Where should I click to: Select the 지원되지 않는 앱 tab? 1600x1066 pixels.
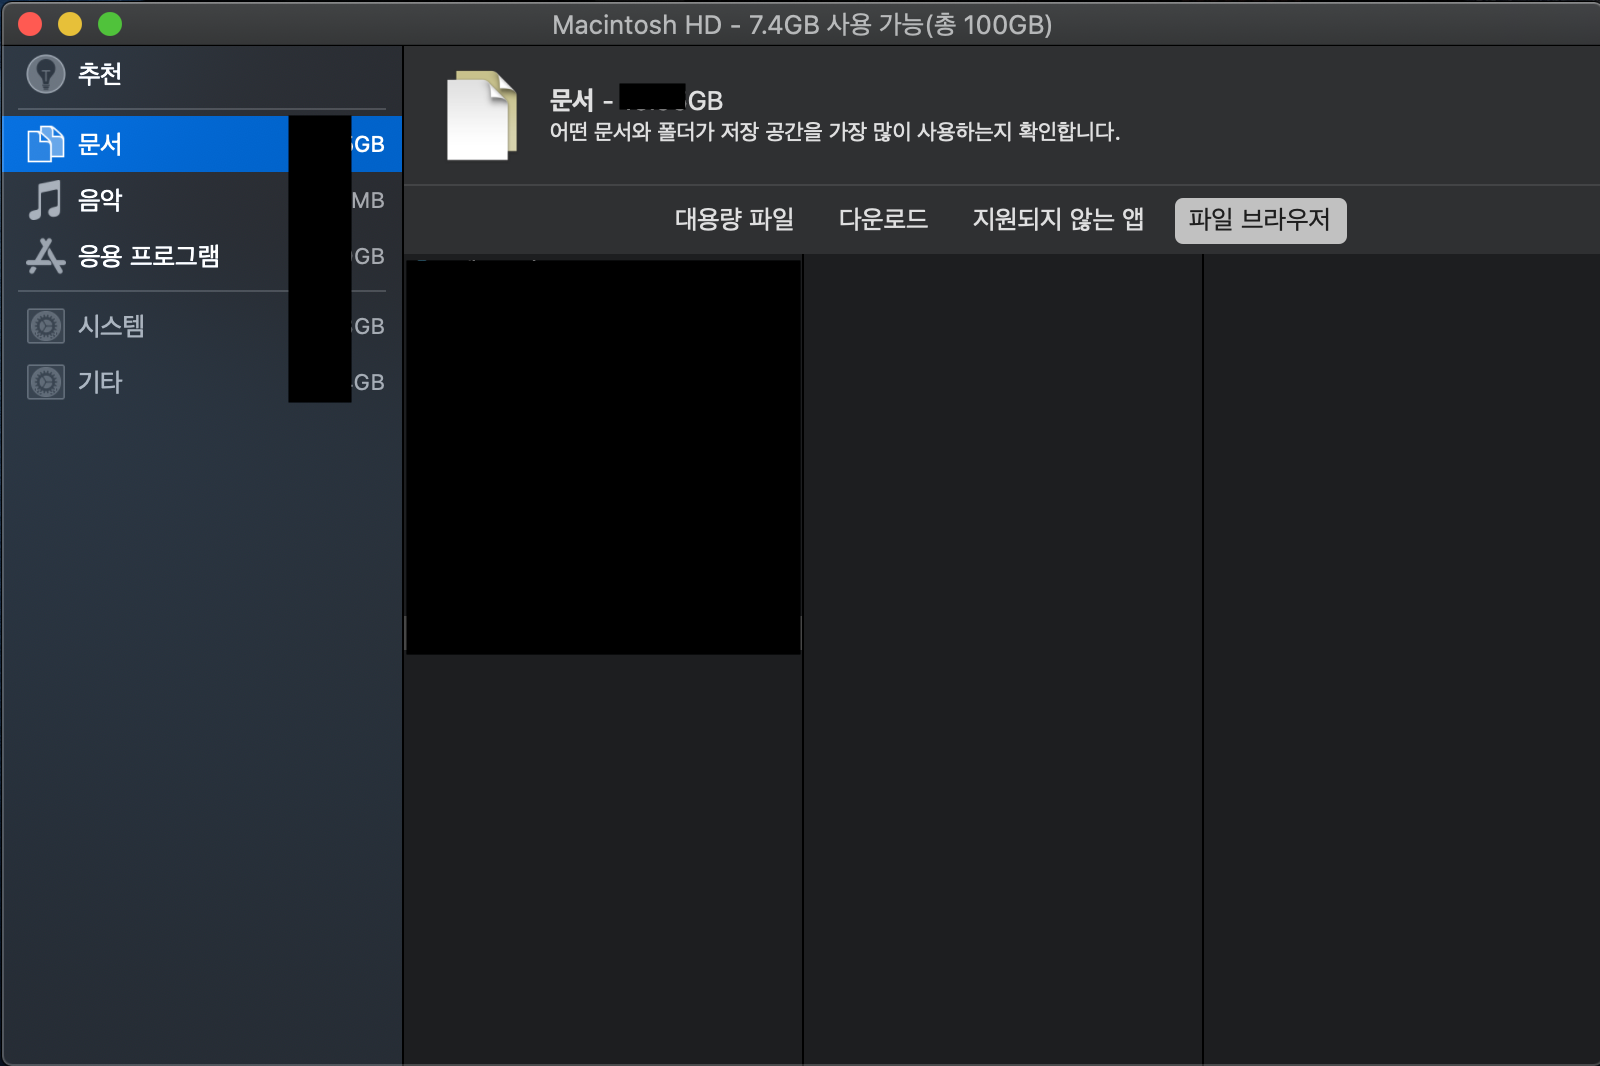[x=1058, y=220]
